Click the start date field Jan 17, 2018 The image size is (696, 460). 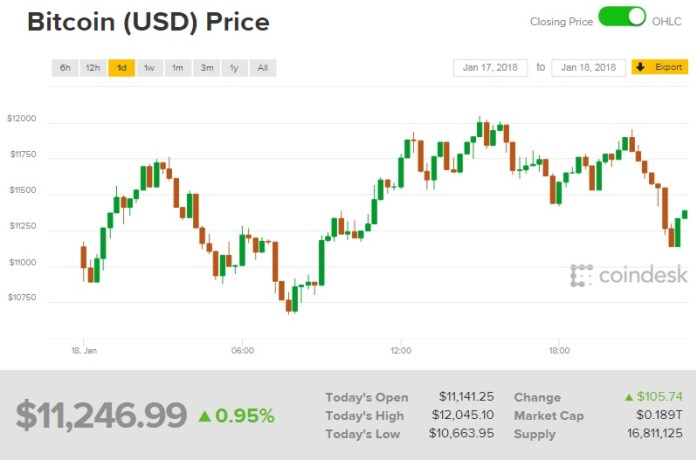(490, 68)
